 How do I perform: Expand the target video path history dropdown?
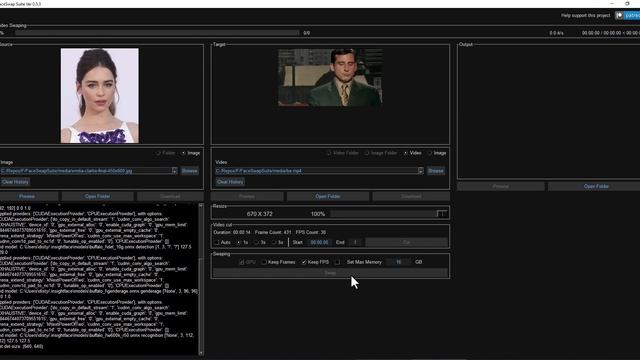point(421,171)
